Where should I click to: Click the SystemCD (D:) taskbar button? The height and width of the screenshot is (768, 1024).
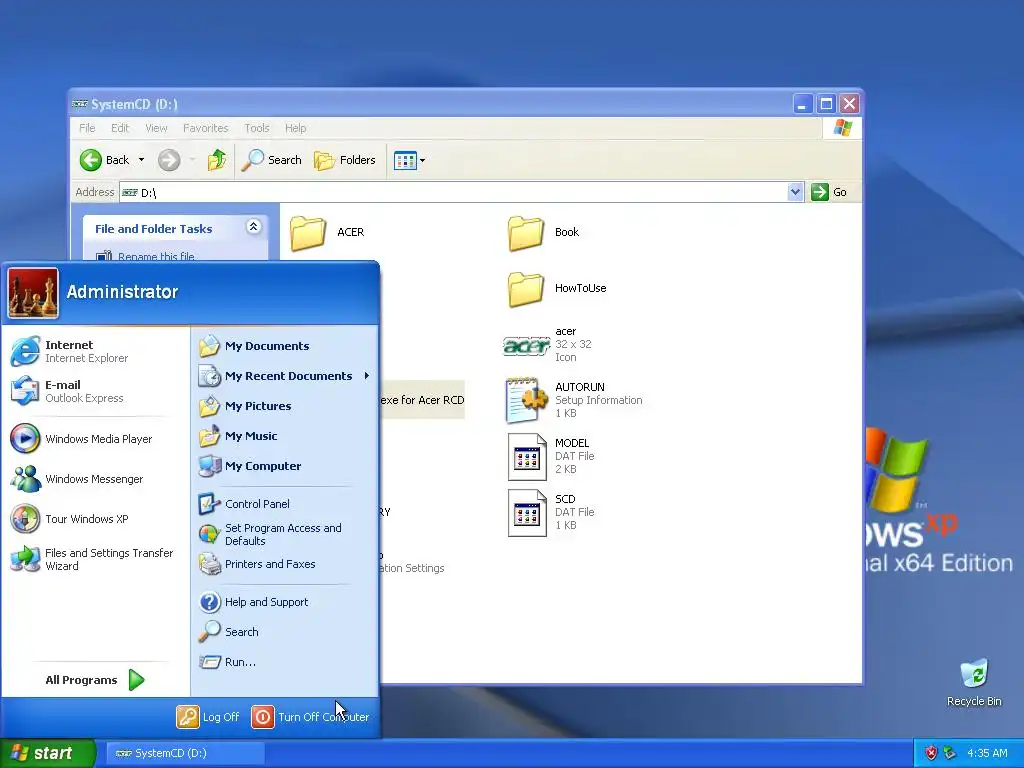tap(185, 754)
